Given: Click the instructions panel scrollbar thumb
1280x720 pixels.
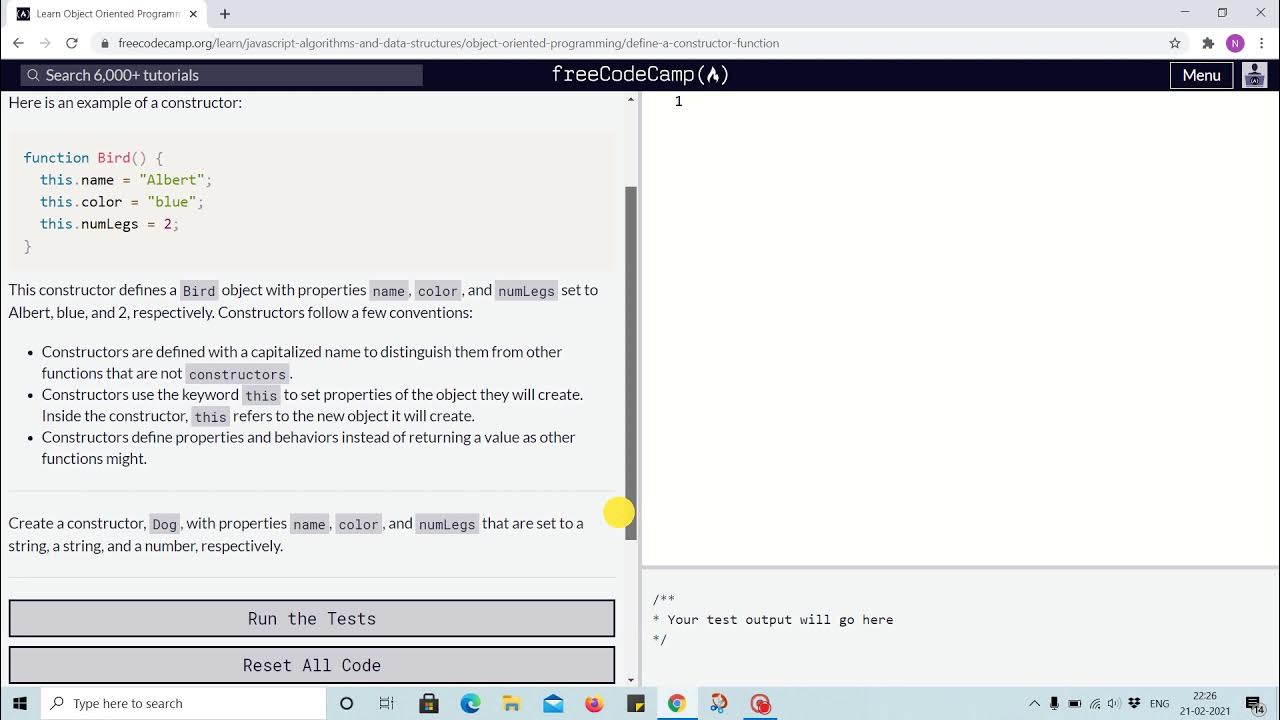Looking at the screenshot, I should point(631,362).
